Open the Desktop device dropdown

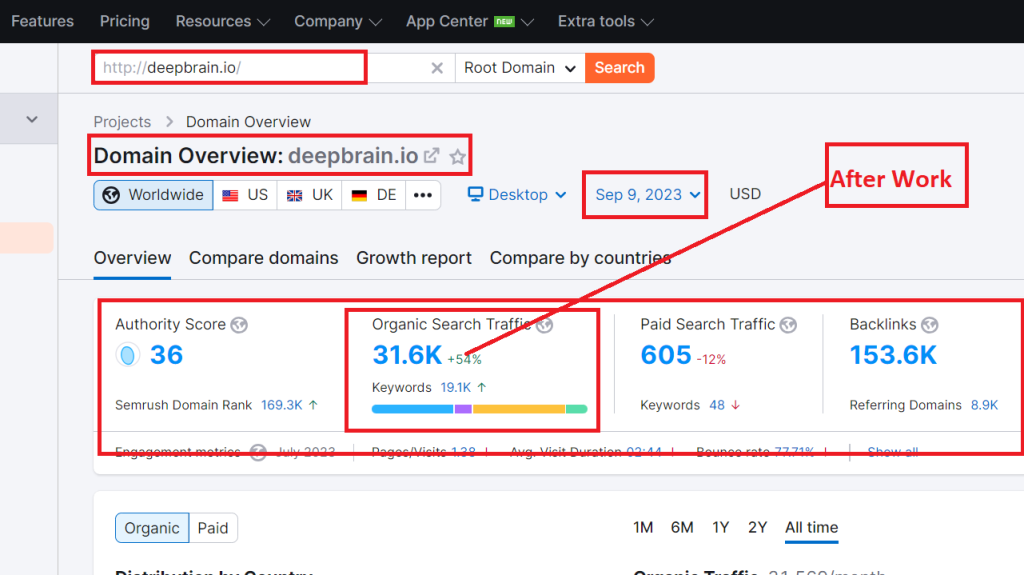517,195
